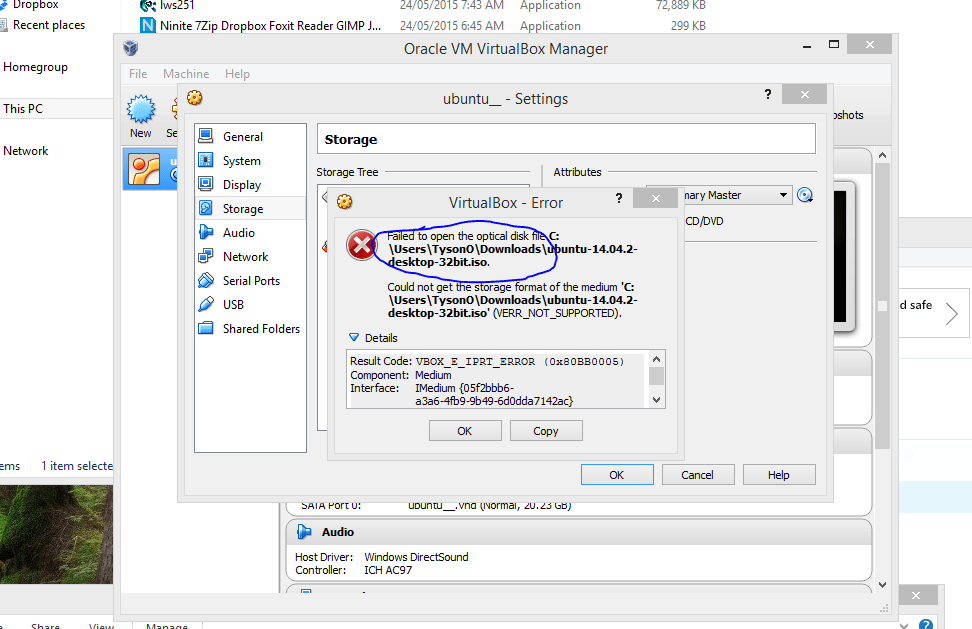972x629 pixels.
Task: Click the USB plug icon
Action: click(x=206, y=304)
